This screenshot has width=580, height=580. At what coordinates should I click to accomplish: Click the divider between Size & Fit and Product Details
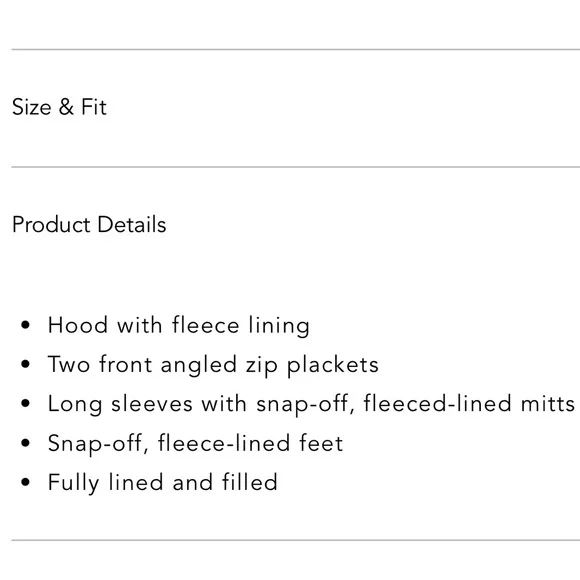pos(296,167)
